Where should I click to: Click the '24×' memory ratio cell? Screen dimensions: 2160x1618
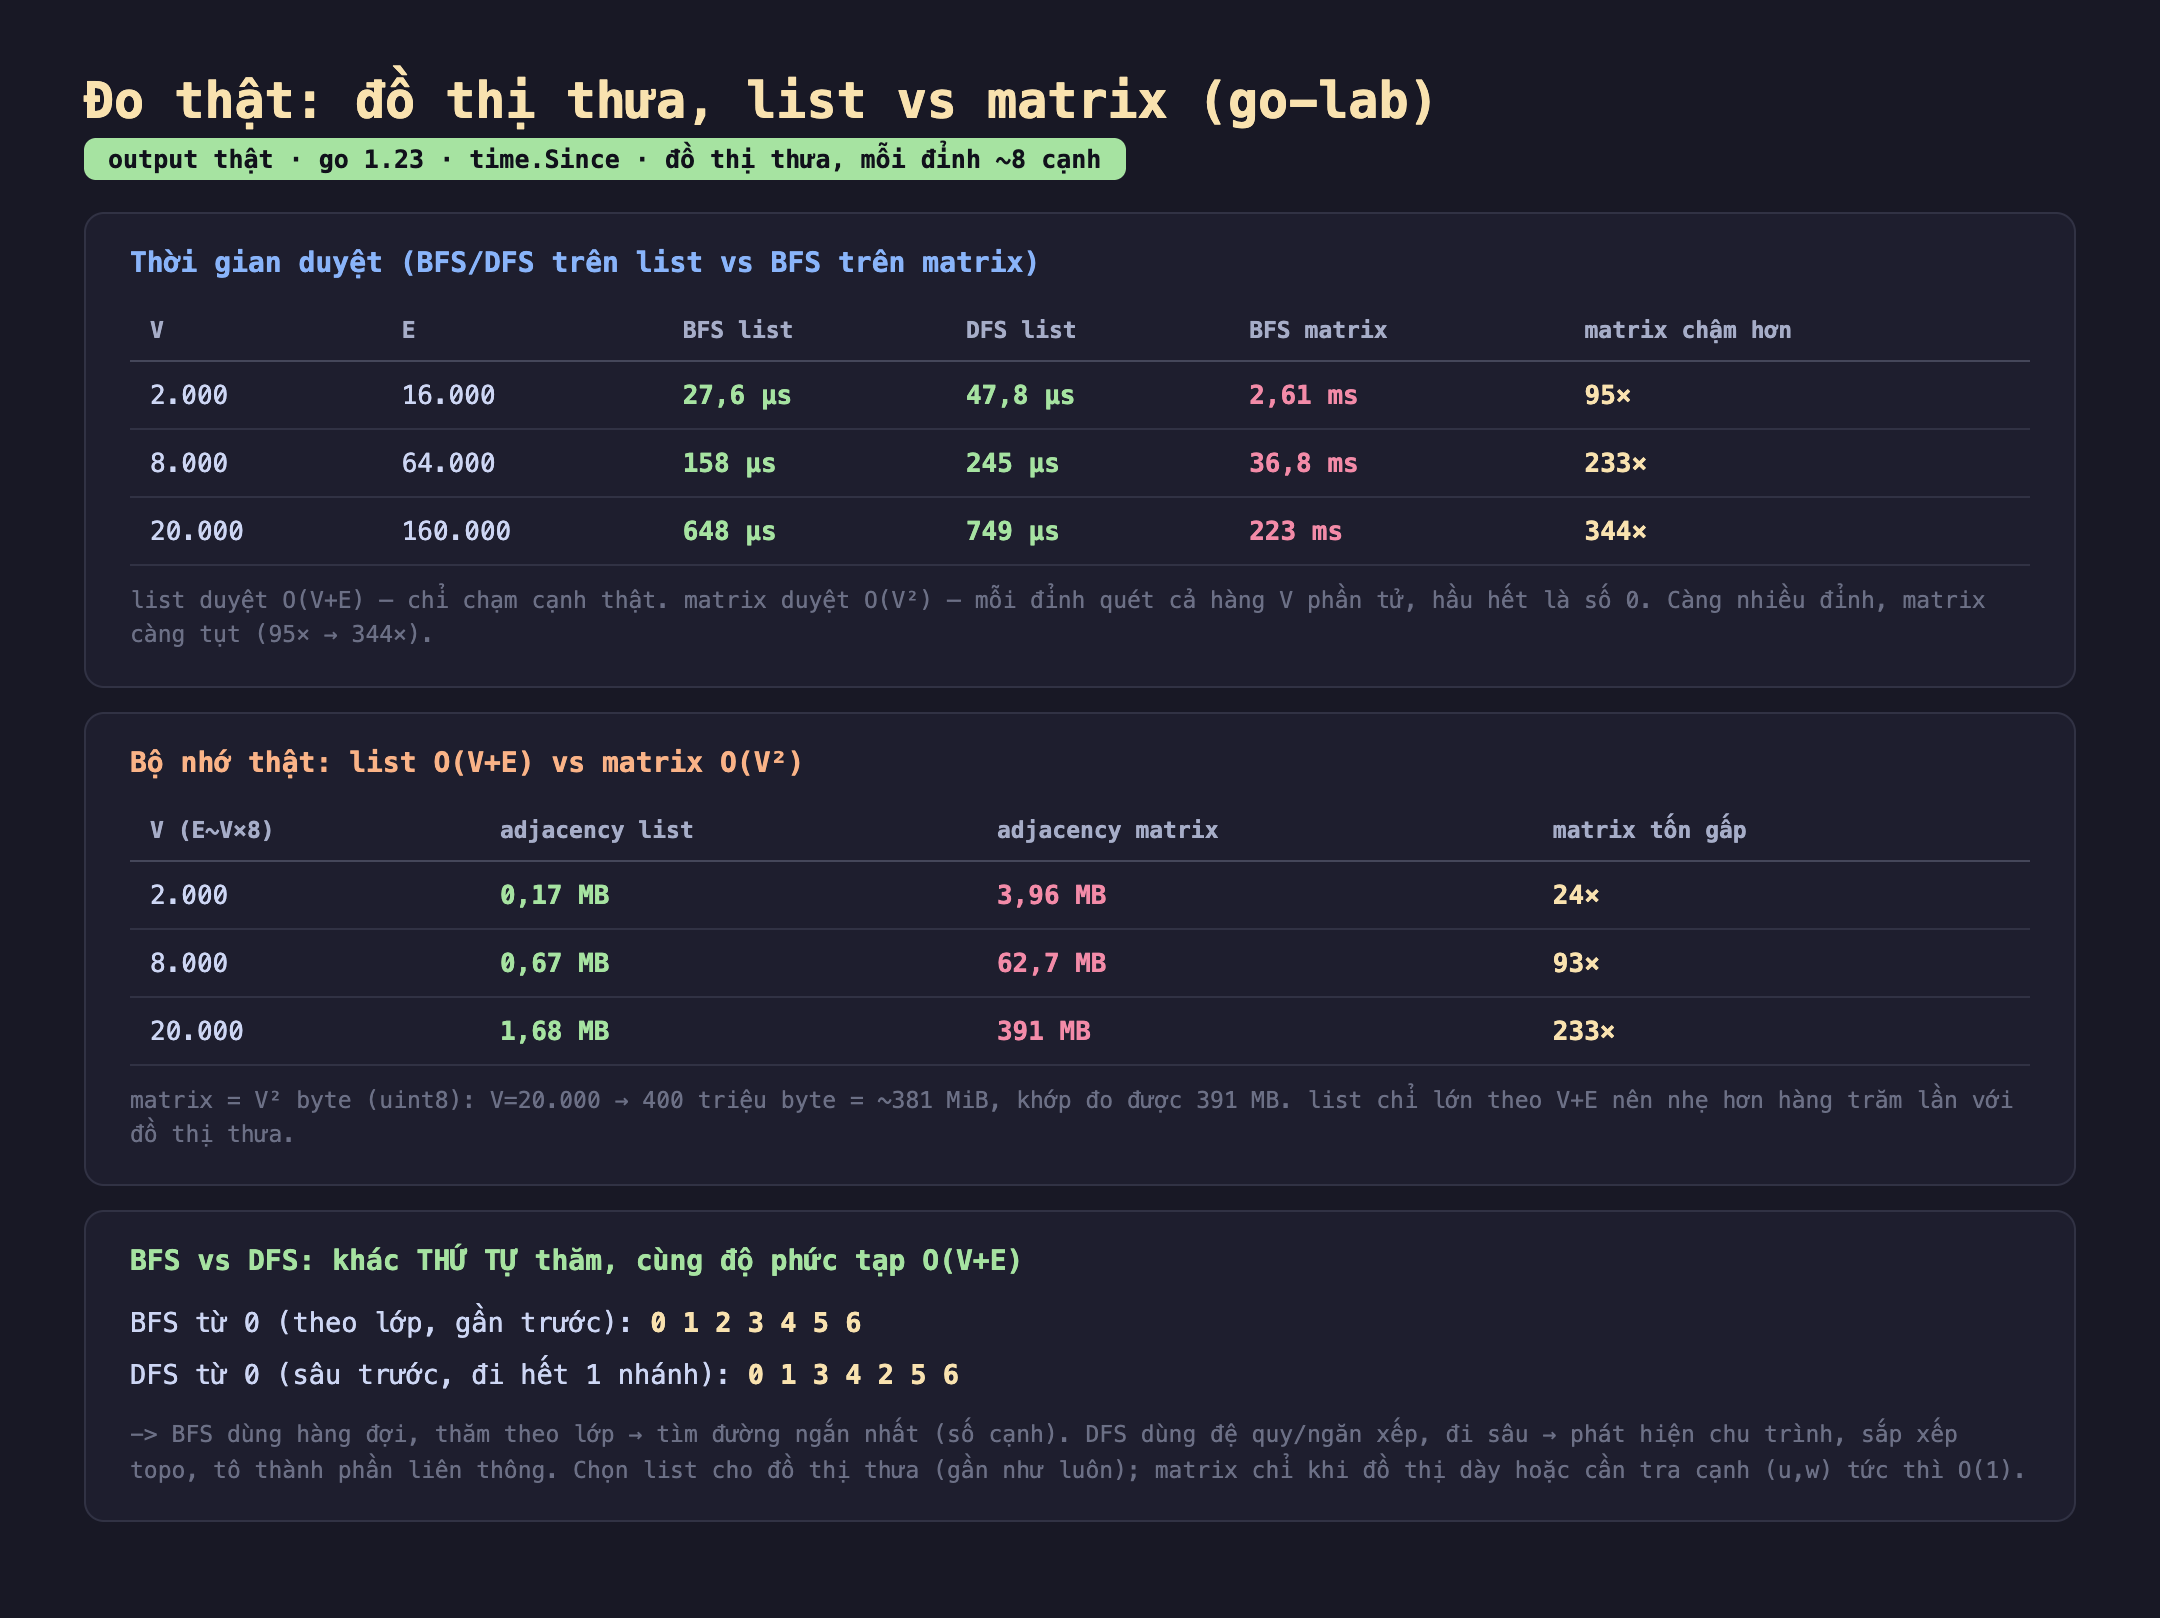click(x=1575, y=895)
